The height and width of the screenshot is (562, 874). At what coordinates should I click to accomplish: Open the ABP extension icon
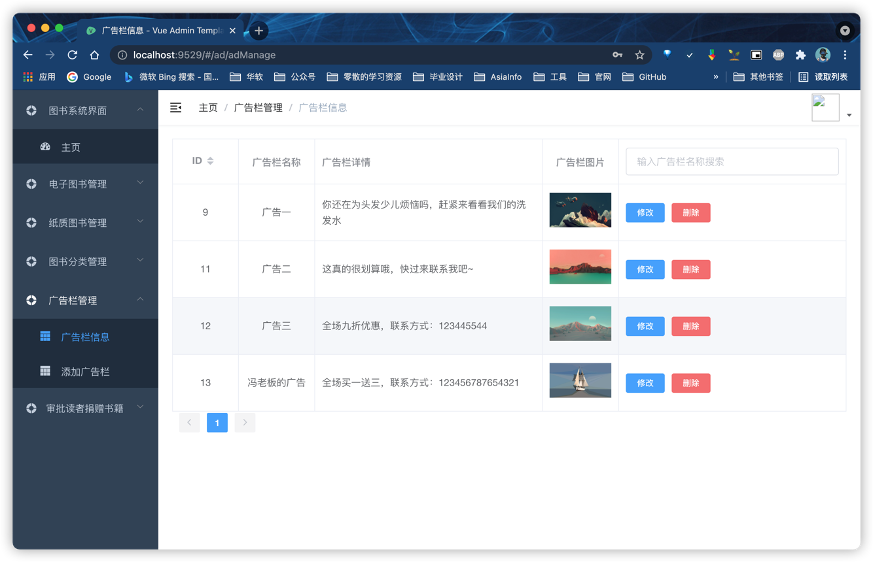point(778,55)
